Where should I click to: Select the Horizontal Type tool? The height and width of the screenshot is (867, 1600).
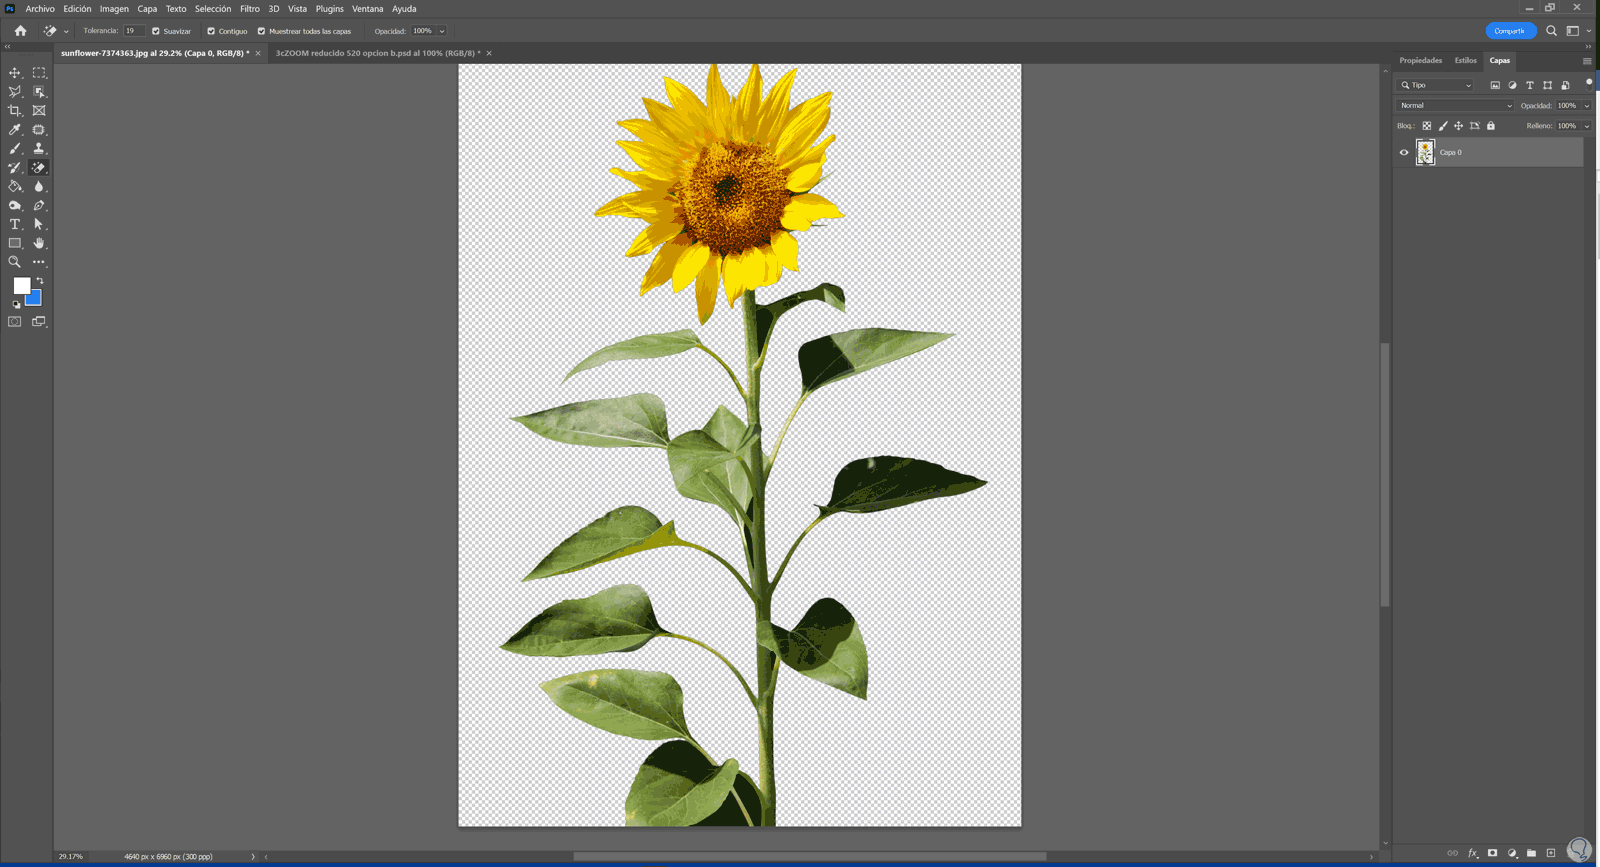pyautogui.click(x=15, y=225)
